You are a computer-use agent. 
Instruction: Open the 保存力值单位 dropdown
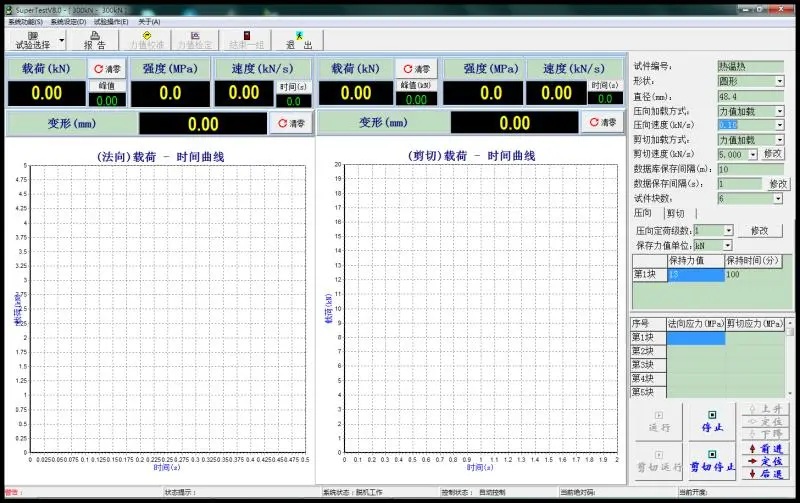[728, 245]
